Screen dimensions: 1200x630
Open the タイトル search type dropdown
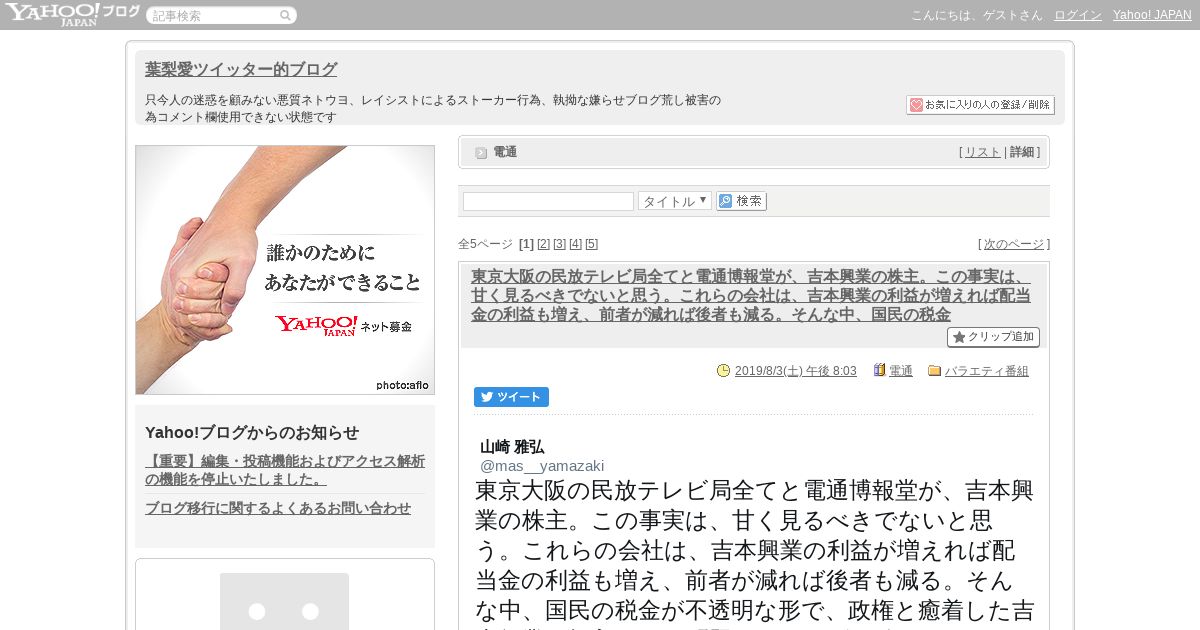[x=675, y=201]
